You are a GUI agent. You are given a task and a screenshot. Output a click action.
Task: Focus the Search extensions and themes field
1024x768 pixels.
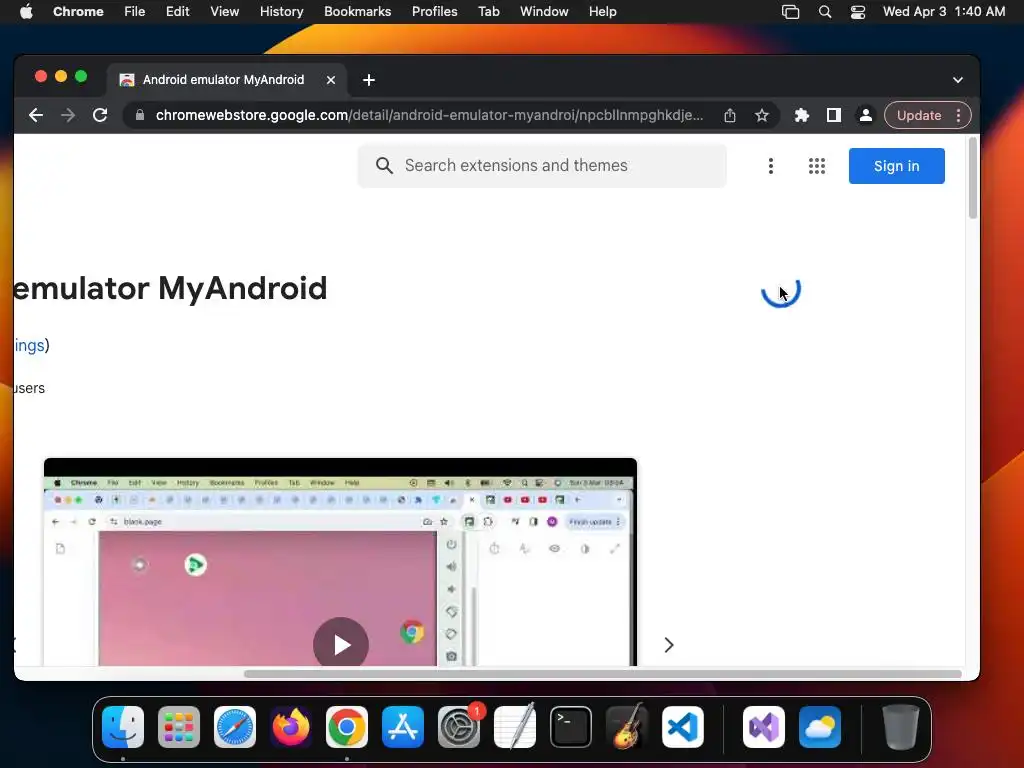542,166
